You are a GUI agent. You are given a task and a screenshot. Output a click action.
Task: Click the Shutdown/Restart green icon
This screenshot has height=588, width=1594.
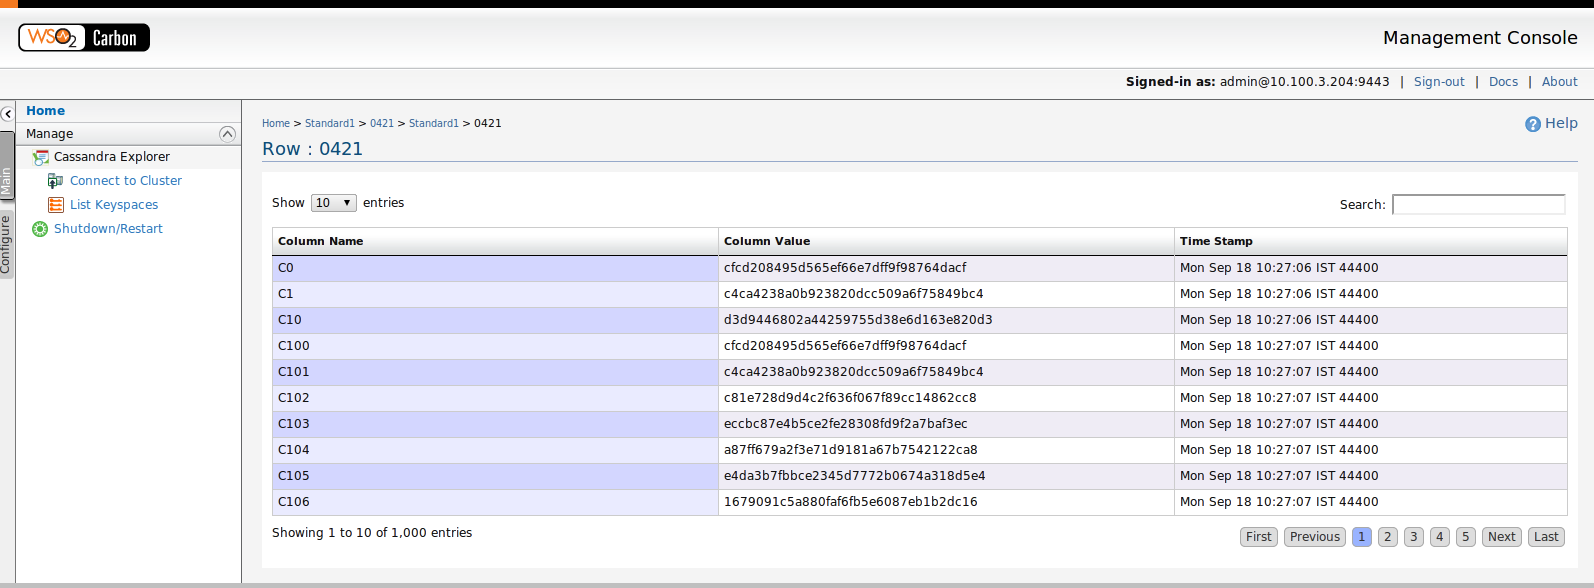[x=40, y=229]
